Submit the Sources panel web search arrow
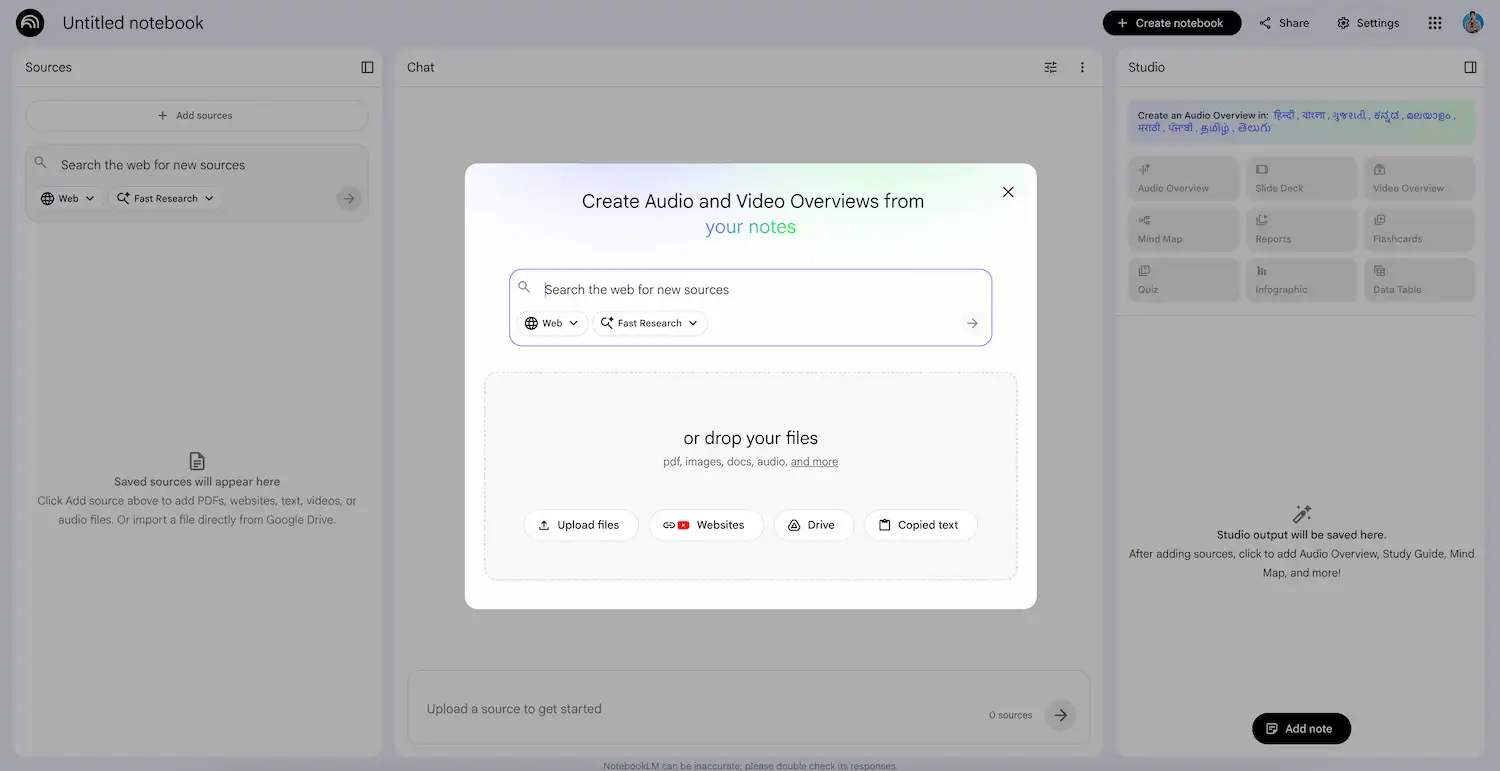The width and height of the screenshot is (1500, 771). click(349, 198)
